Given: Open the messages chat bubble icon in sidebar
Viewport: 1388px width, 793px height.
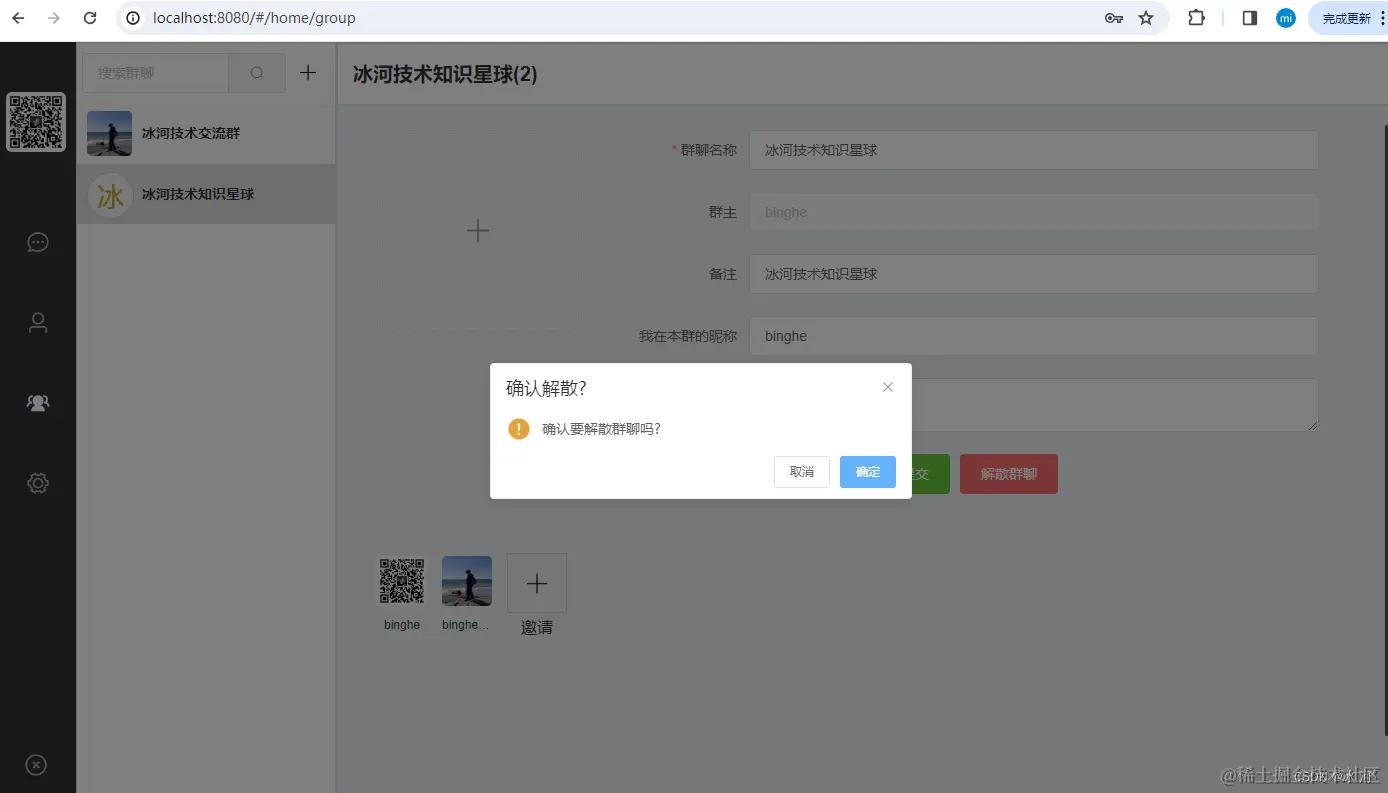Looking at the screenshot, I should [x=37, y=242].
